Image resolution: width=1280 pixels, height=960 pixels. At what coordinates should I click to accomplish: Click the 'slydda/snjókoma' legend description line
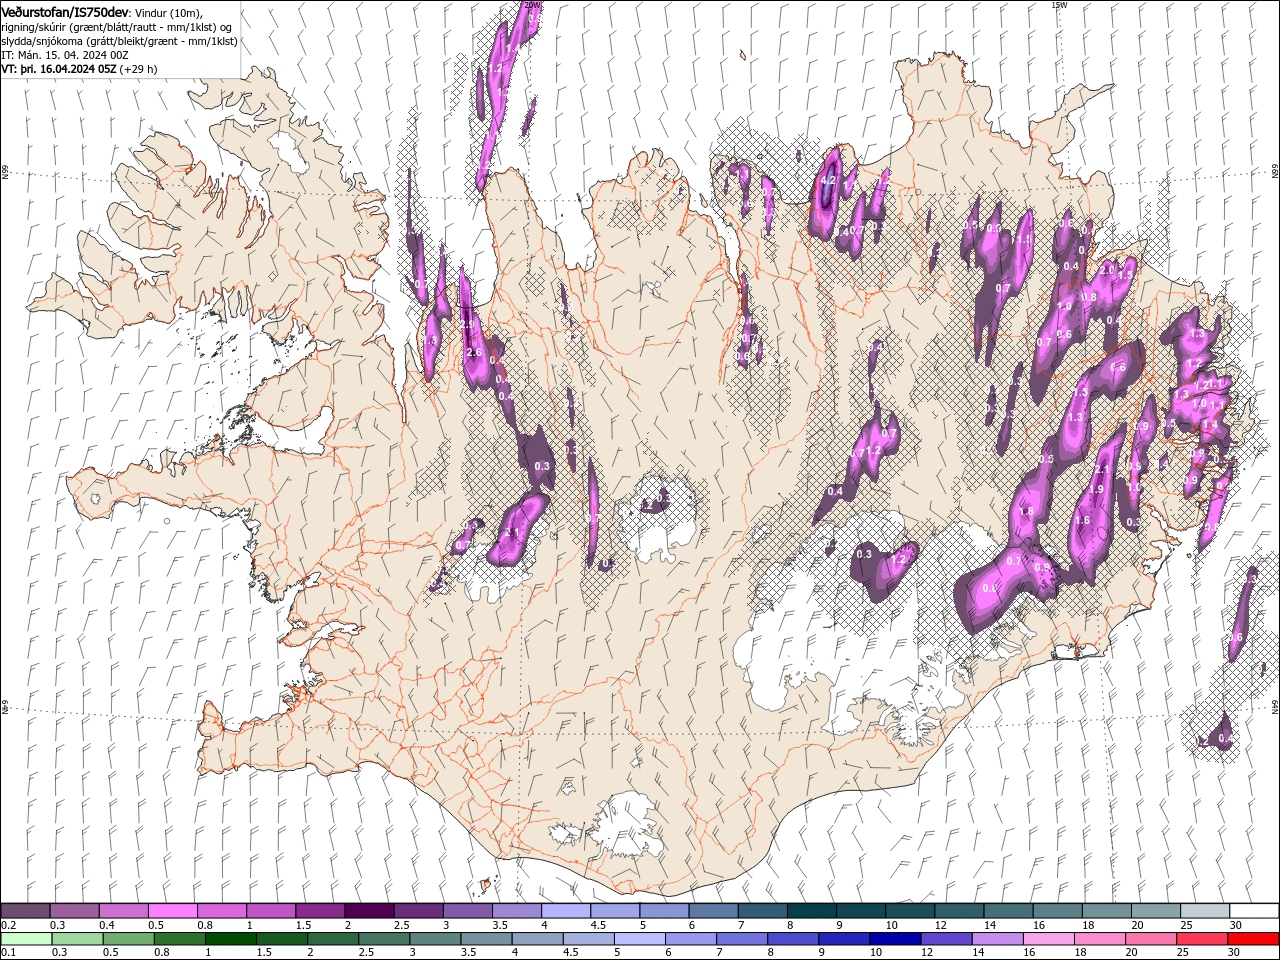click(x=117, y=40)
